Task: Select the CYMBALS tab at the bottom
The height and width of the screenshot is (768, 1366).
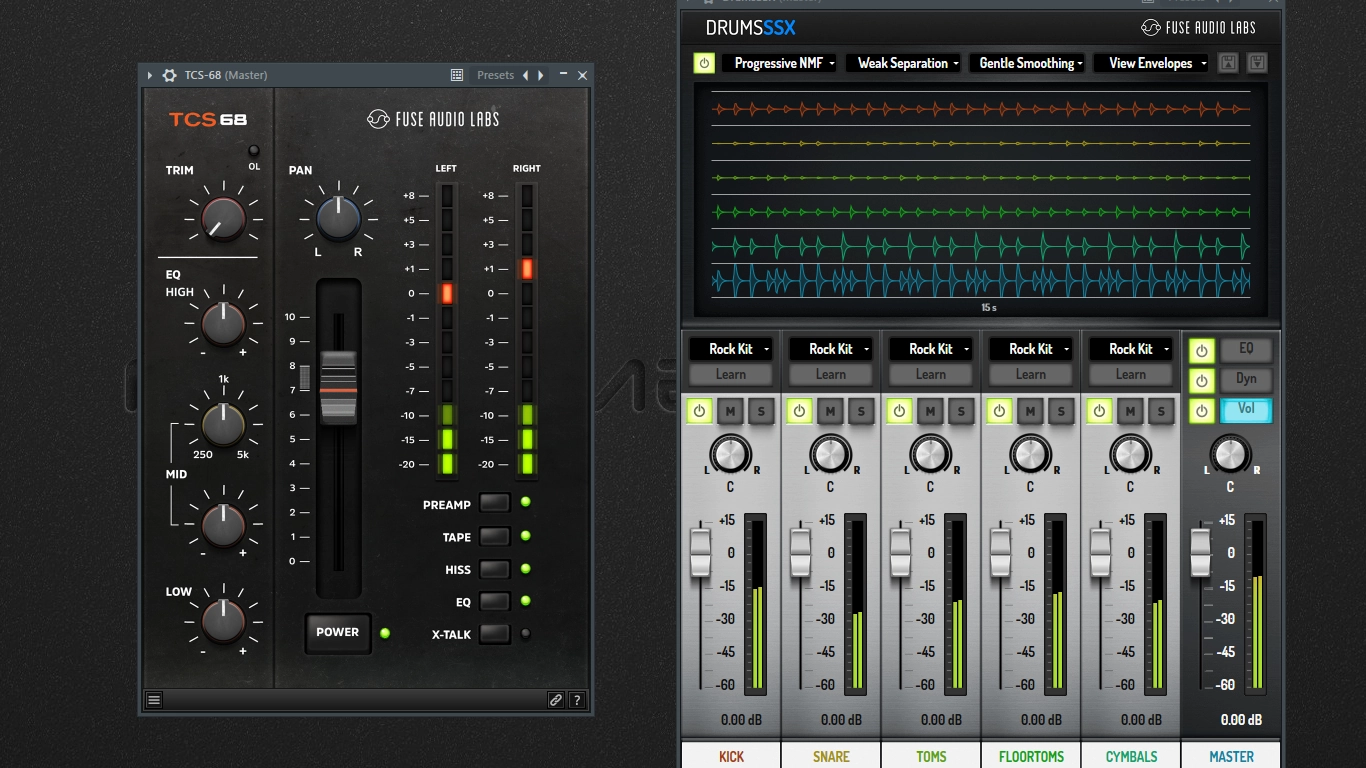Action: pyautogui.click(x=1131, y=755)
